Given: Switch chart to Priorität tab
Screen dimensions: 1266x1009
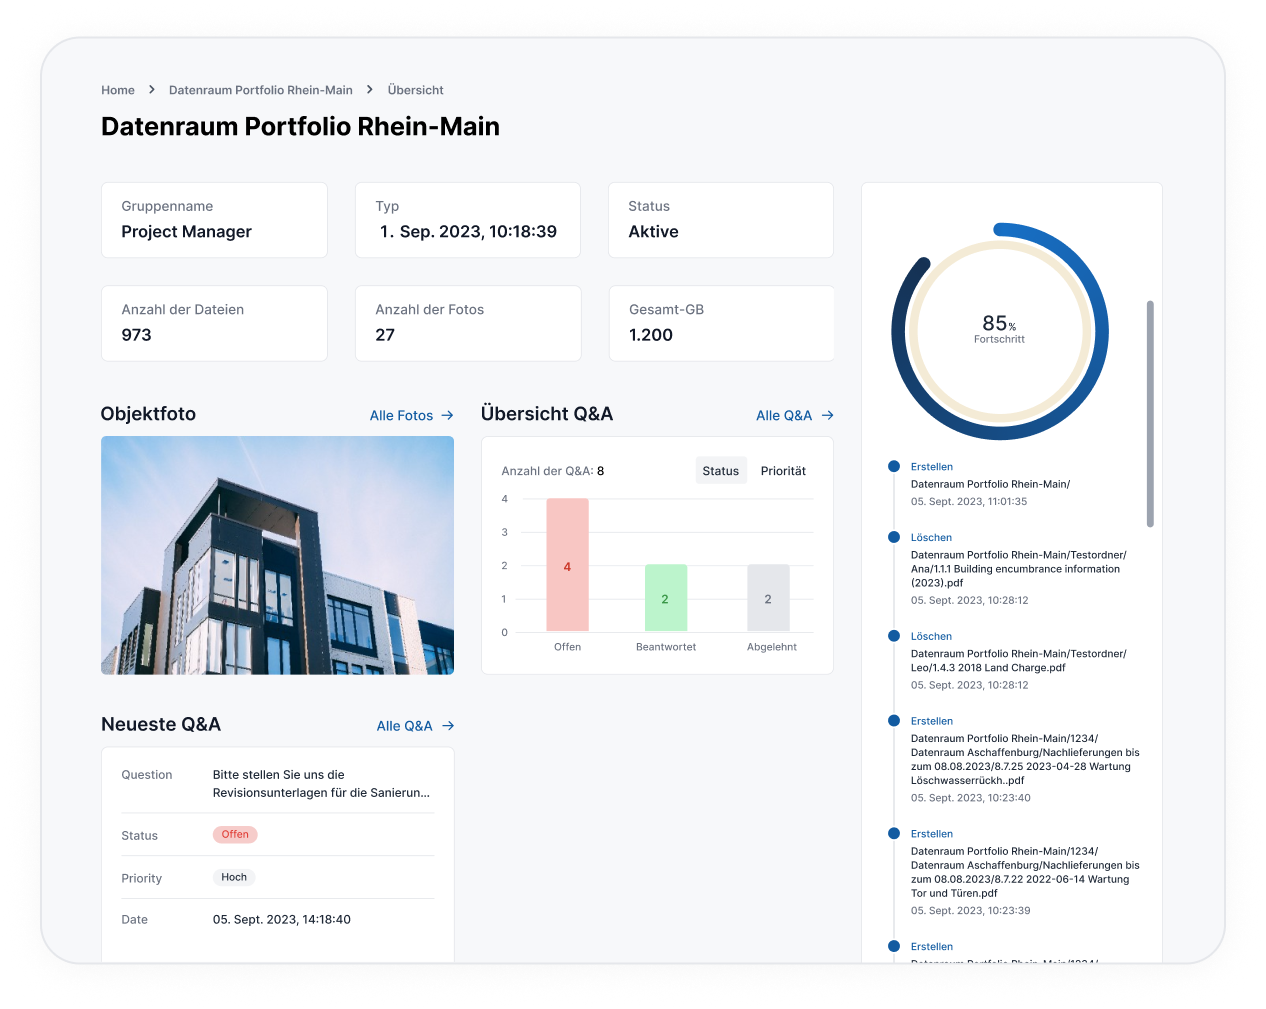Looking at the screenshot, I should 783,471.
